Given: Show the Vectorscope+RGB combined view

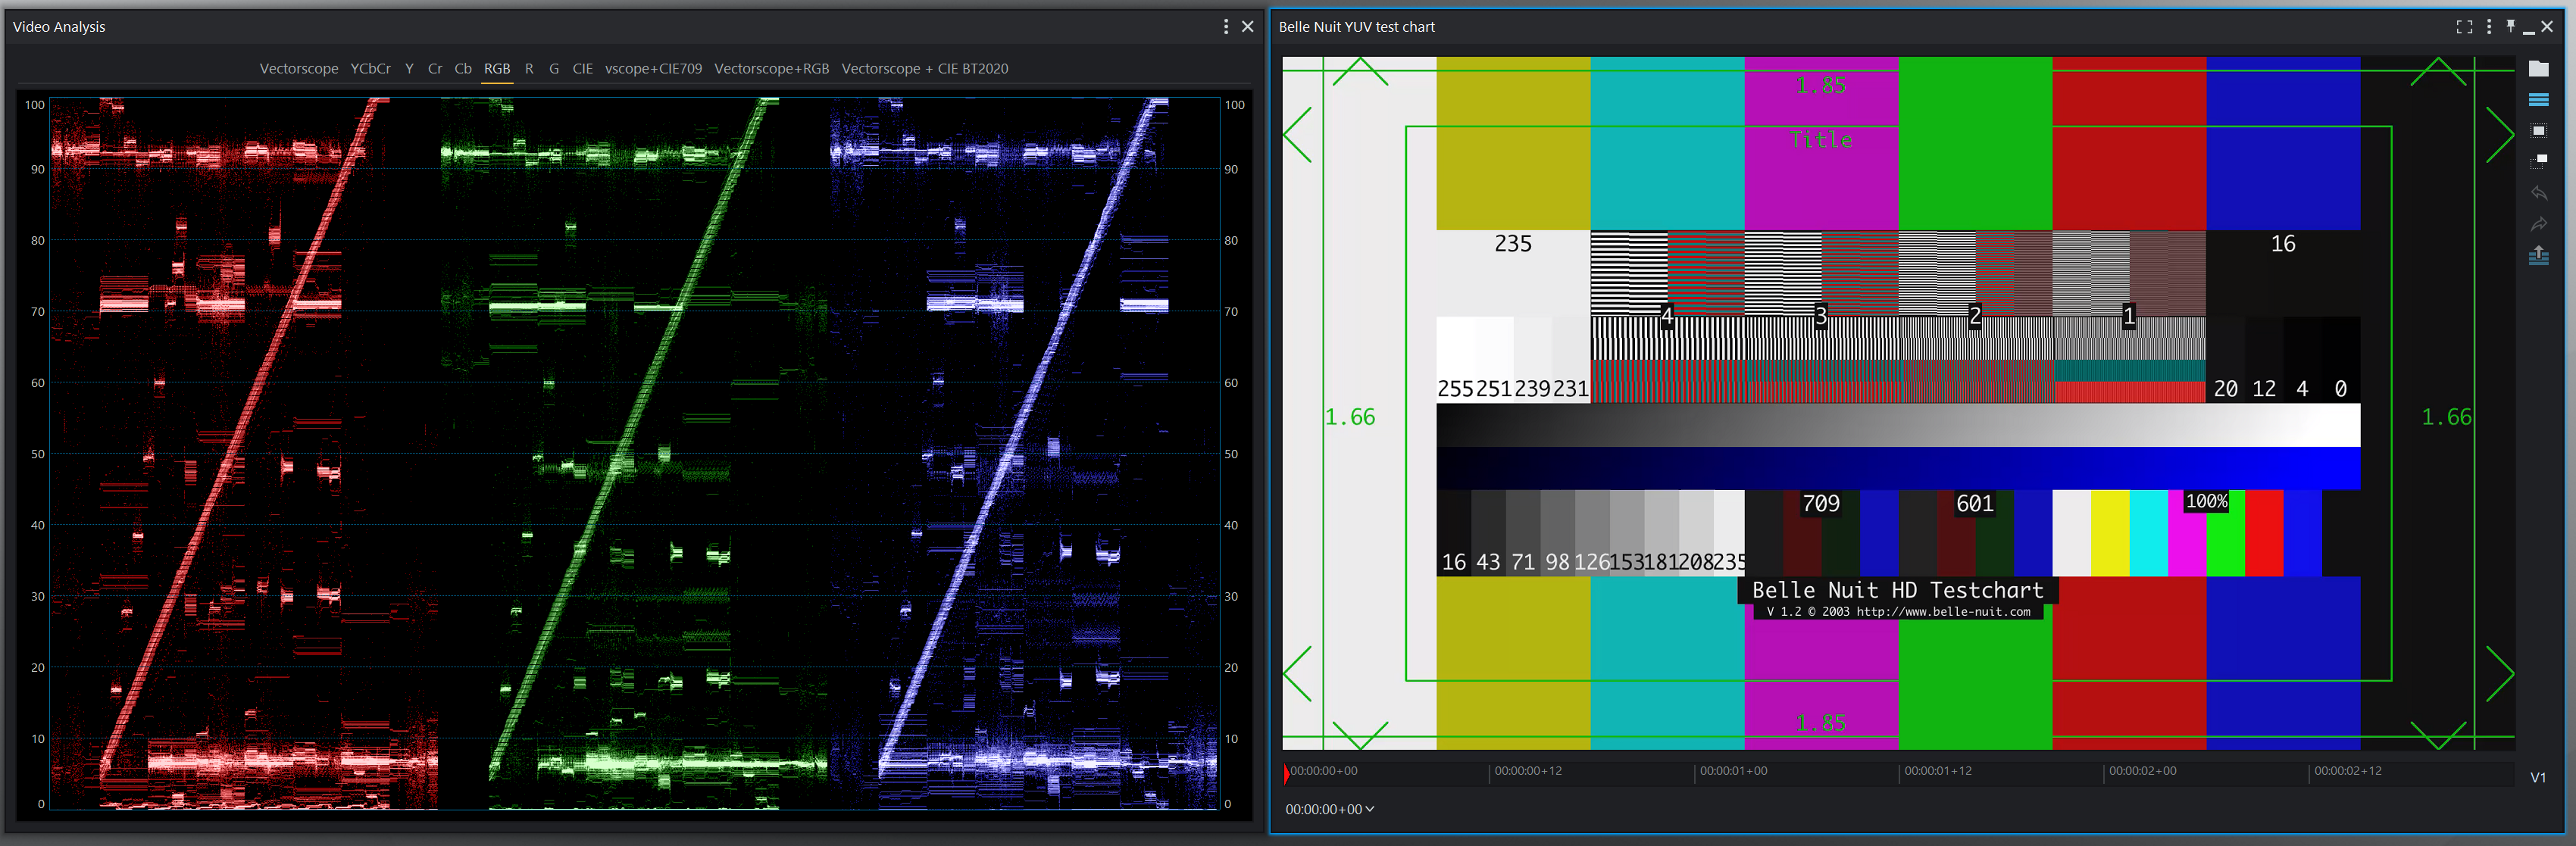Looking at the screenshot, I should (x=772, y=68).
